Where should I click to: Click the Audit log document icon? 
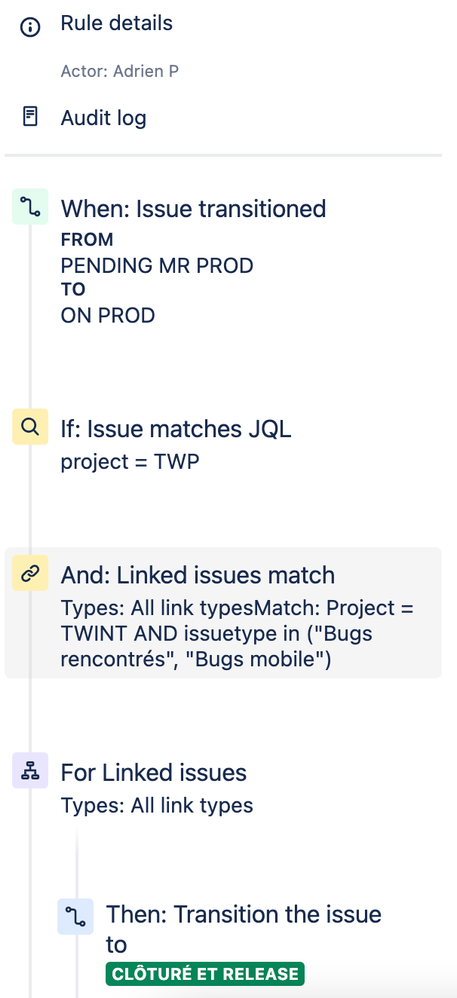30,116
